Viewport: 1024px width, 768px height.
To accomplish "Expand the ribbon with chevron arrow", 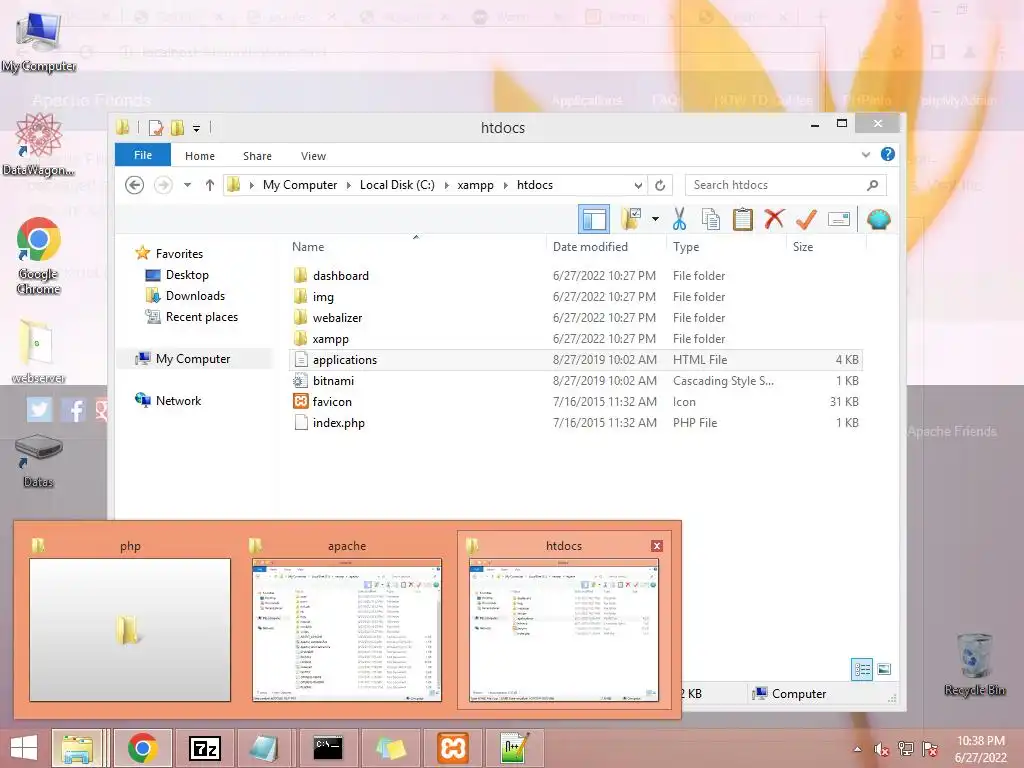I will [x=866, y=155].
